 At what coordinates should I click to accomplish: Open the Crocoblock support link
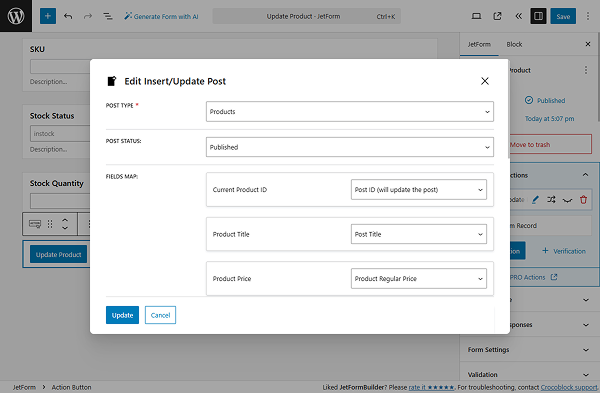pyautogui.click(x=569, y=387)
